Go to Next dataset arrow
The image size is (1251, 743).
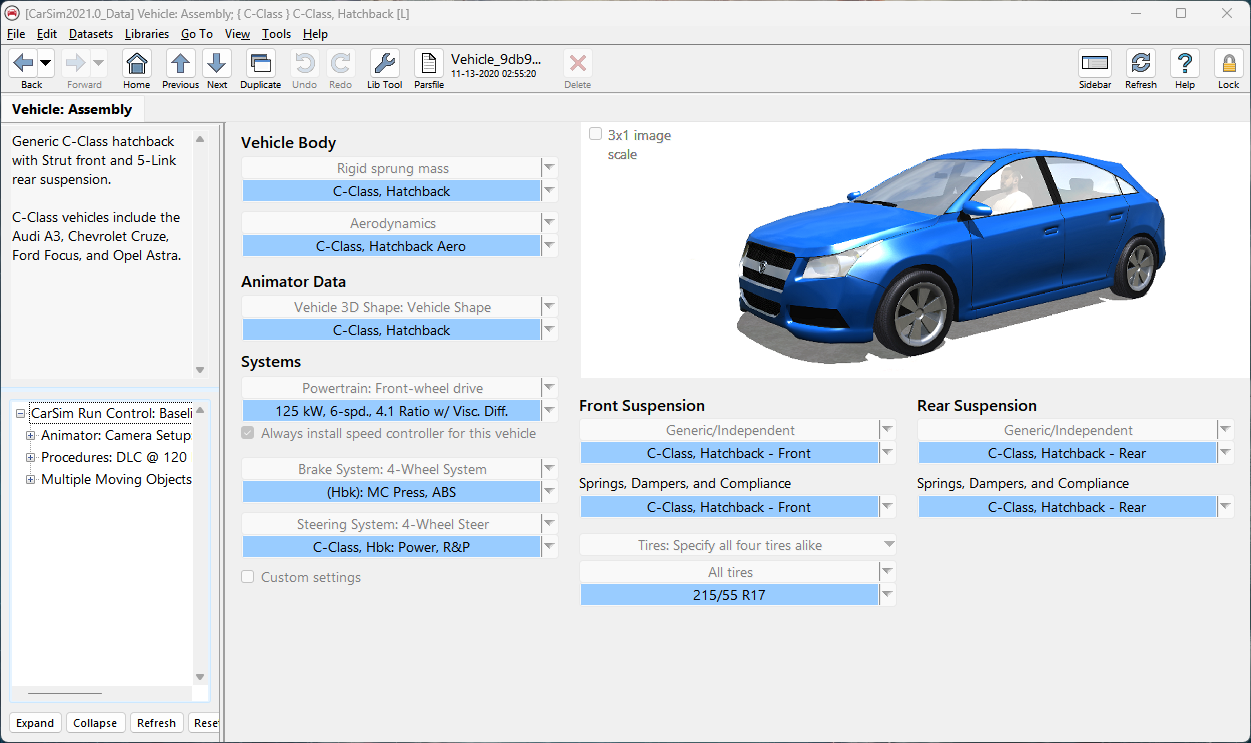pyautogui.click(x=217, y=65)
